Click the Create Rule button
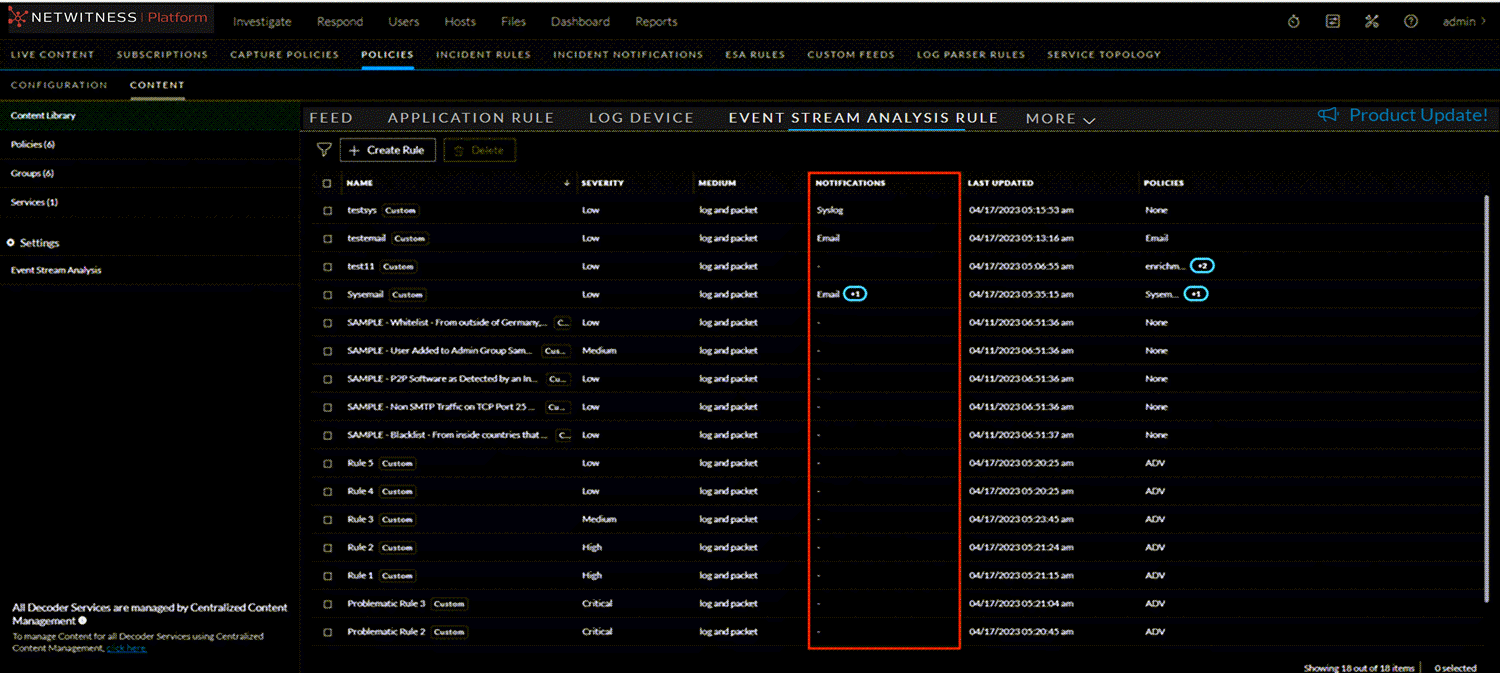The height and width of the screenshot is (673, 1500). pyautogui.click(x=387, y=150)
